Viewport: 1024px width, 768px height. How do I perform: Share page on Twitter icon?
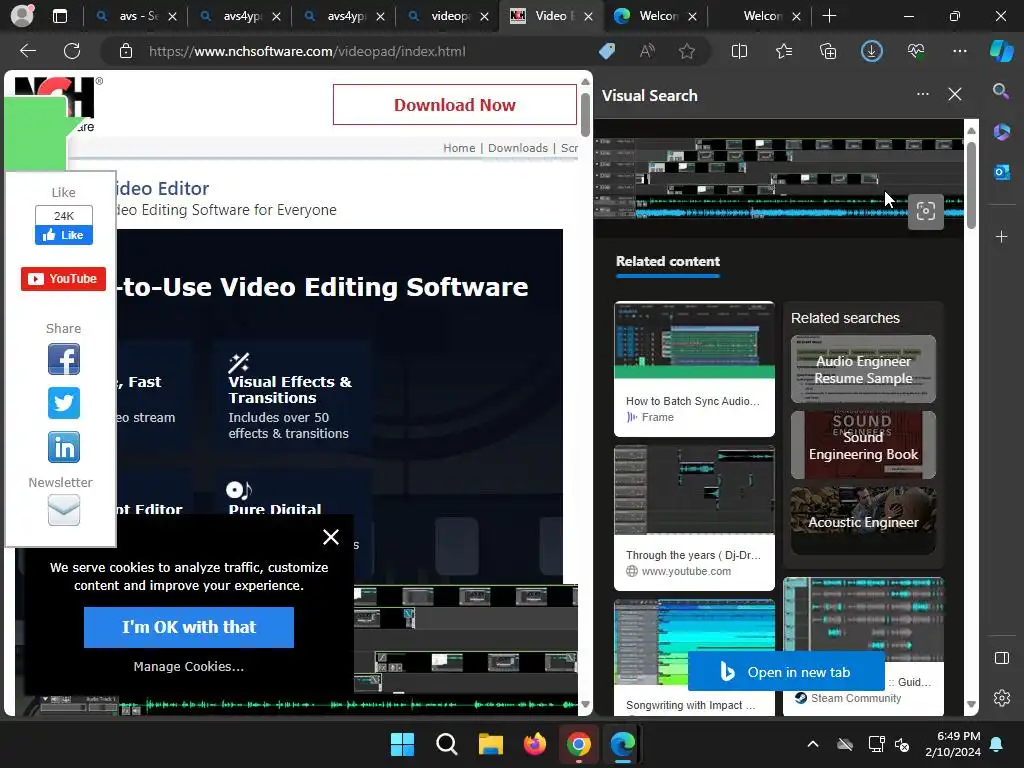pyautogui.click(x=63, y=403)
